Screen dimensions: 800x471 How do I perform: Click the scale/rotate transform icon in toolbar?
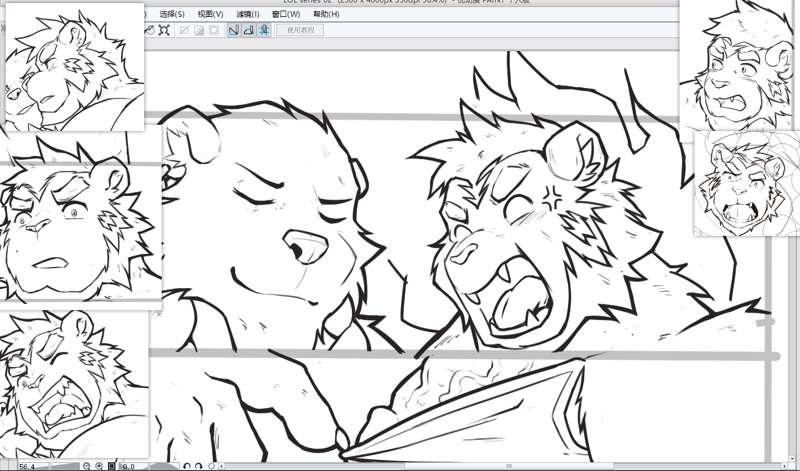point(164,30)
